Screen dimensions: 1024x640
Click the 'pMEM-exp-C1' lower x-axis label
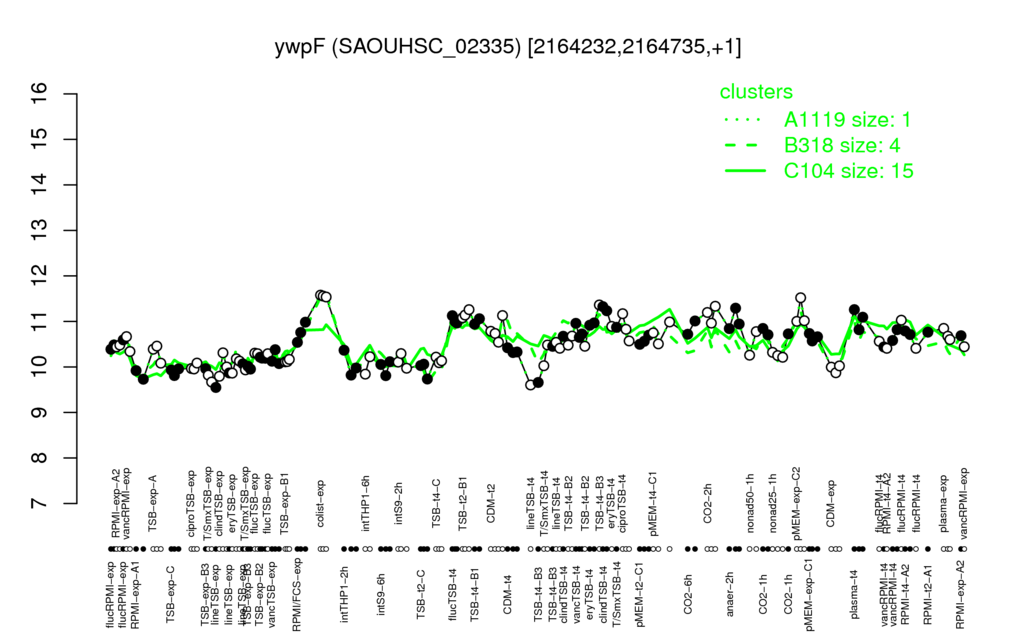pos(810,595)
